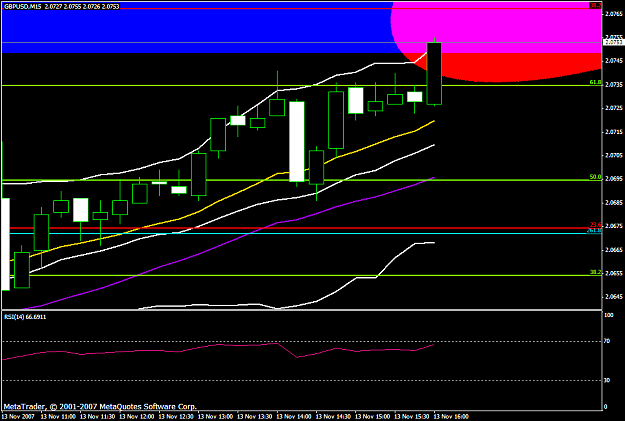
Task: Click the RSI scale value 100
Action: tap(609, 315)
